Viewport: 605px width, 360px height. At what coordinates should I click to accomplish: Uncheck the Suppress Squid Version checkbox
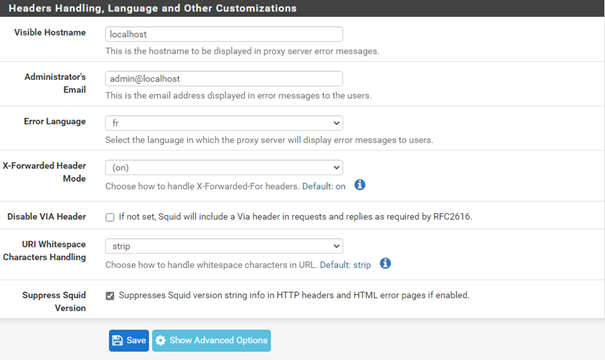[x=110, y=296]
